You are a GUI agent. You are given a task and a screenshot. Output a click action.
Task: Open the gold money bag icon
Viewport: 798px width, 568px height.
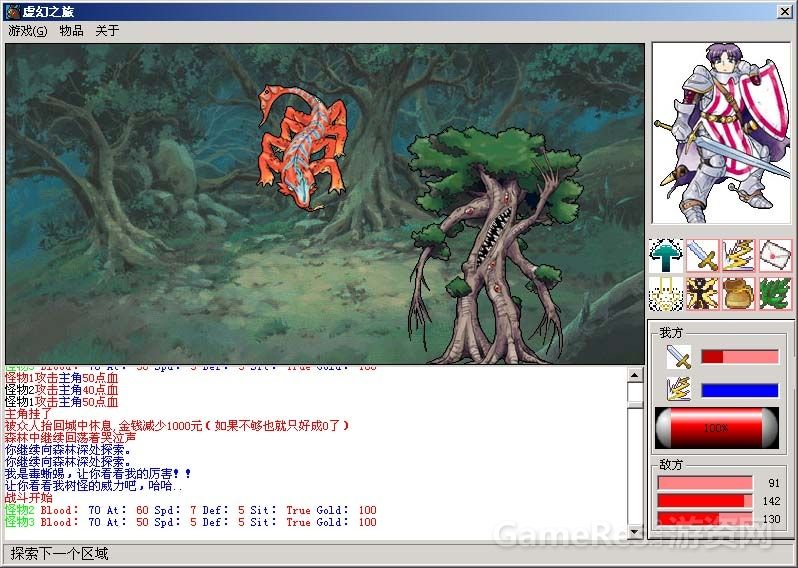(738, 293)
